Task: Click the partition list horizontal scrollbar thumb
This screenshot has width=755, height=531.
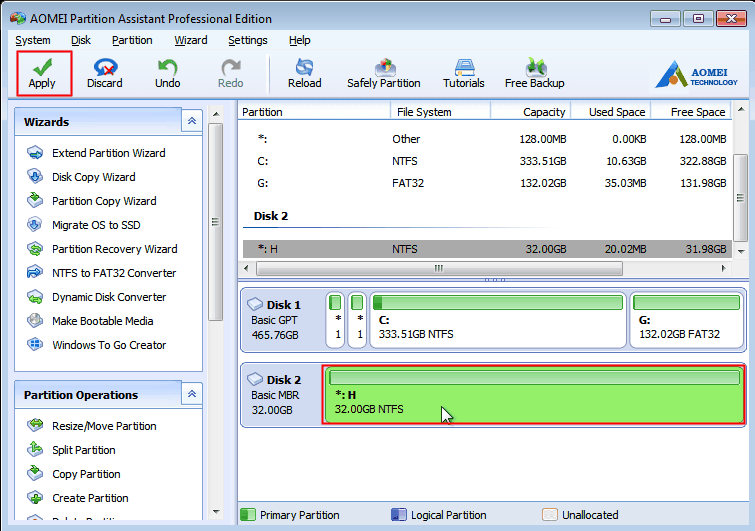Action: (439, 268)
